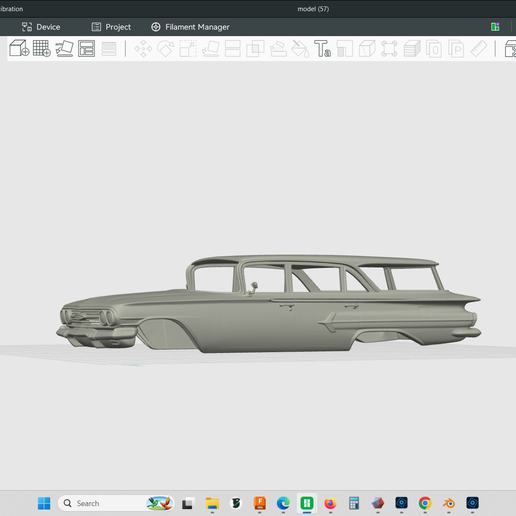Open the Filament Manager tab
Viewport: 516px width, 516px height.
(190, 27)
